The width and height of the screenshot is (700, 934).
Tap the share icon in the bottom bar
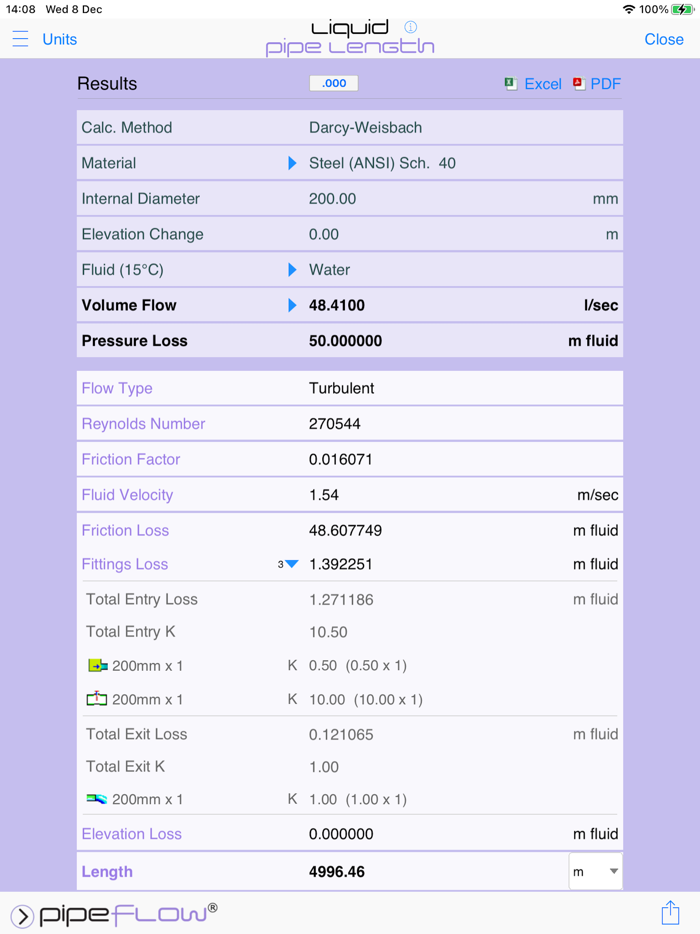[x=670, y=912]
